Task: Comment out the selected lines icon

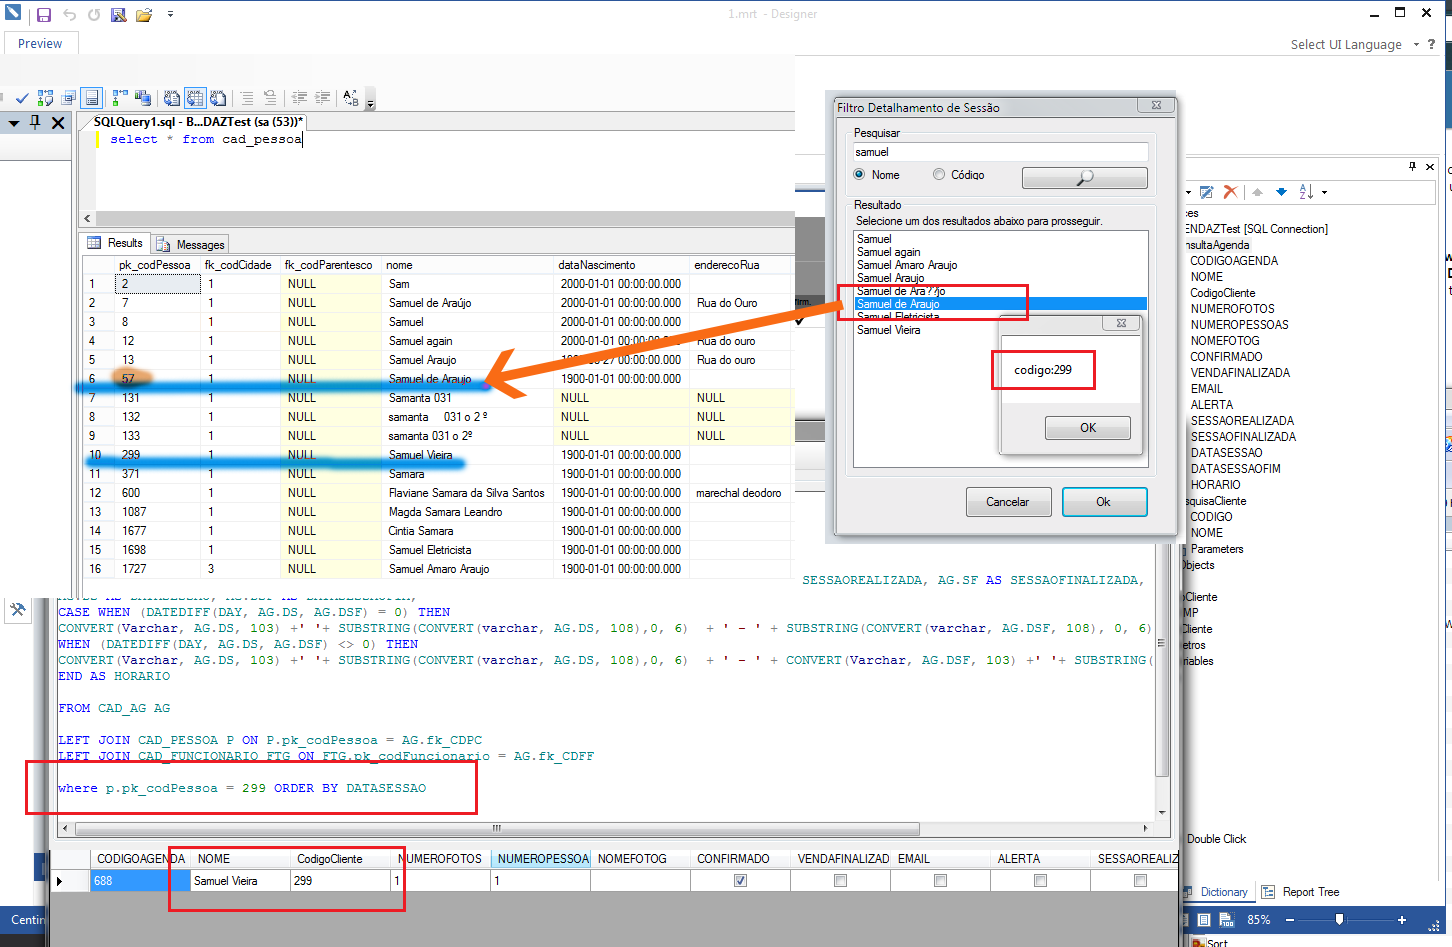Action: coord(247,98)
